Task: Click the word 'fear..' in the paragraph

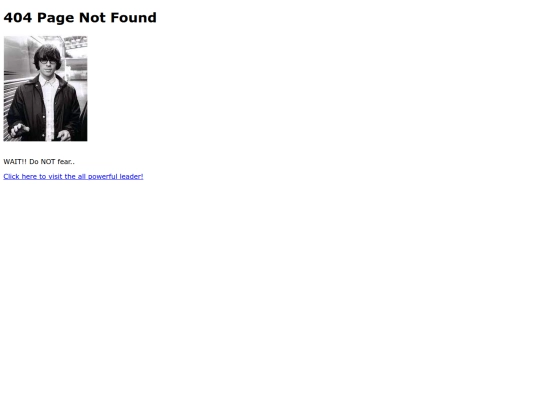Action: pos(66,162)
